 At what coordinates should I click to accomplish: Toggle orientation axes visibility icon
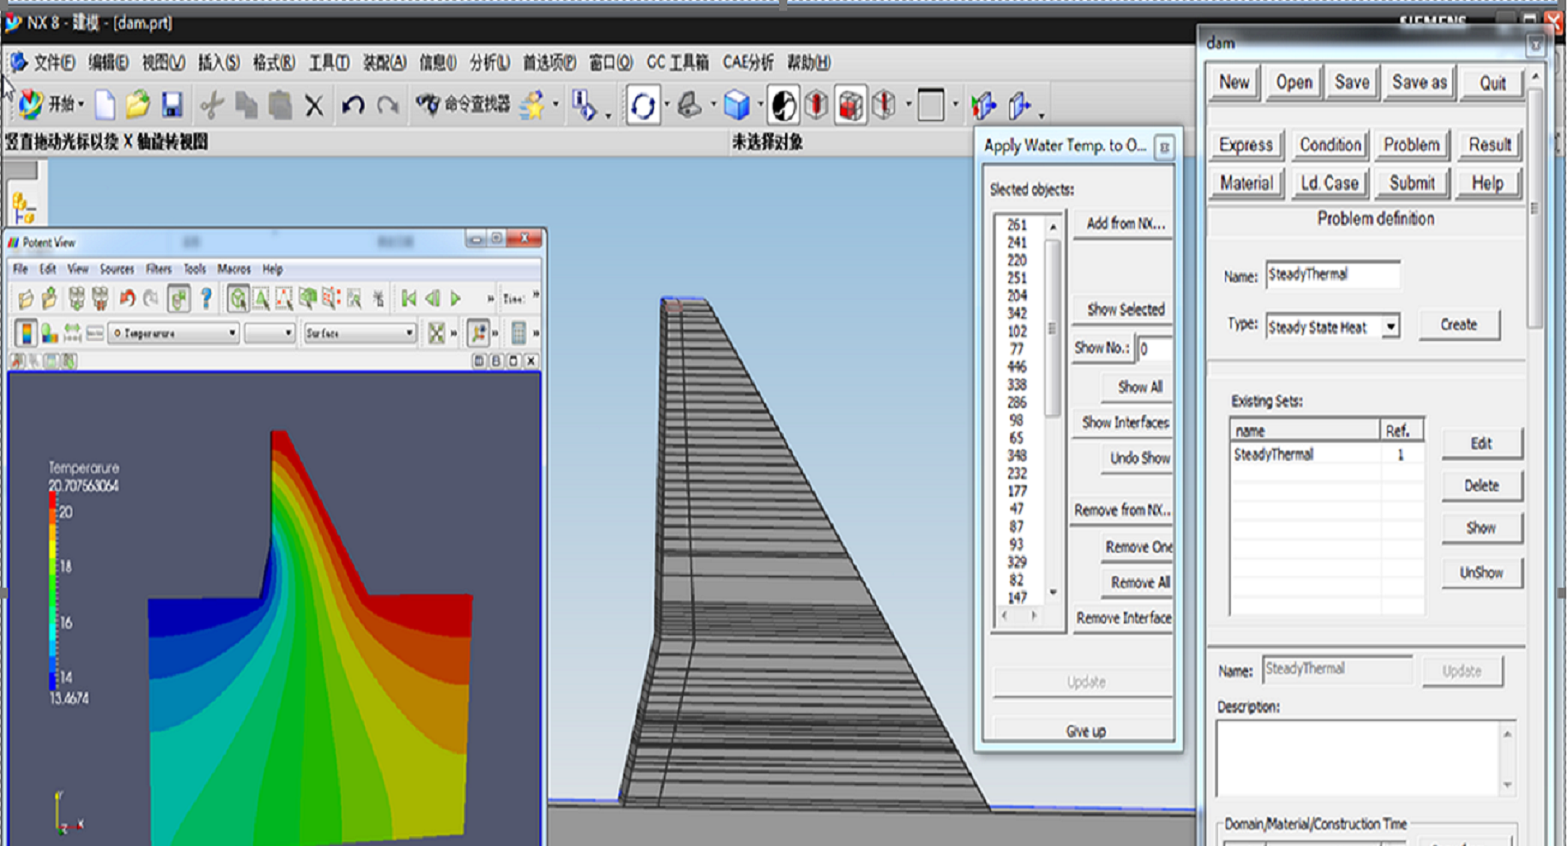[479, 333]
